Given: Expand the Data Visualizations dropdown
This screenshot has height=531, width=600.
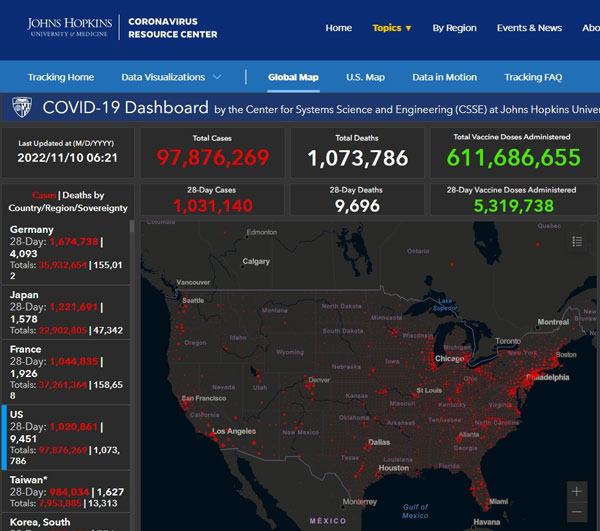Looking at the screenshot, I should [171, 77].
